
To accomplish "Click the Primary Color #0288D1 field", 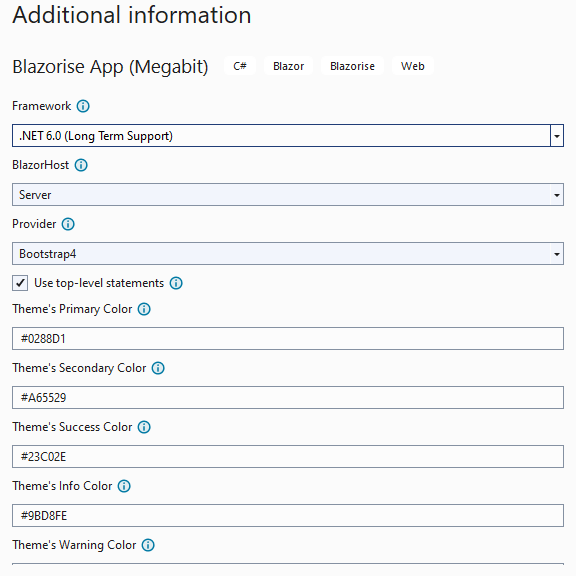I will click(x=288, y=339).
